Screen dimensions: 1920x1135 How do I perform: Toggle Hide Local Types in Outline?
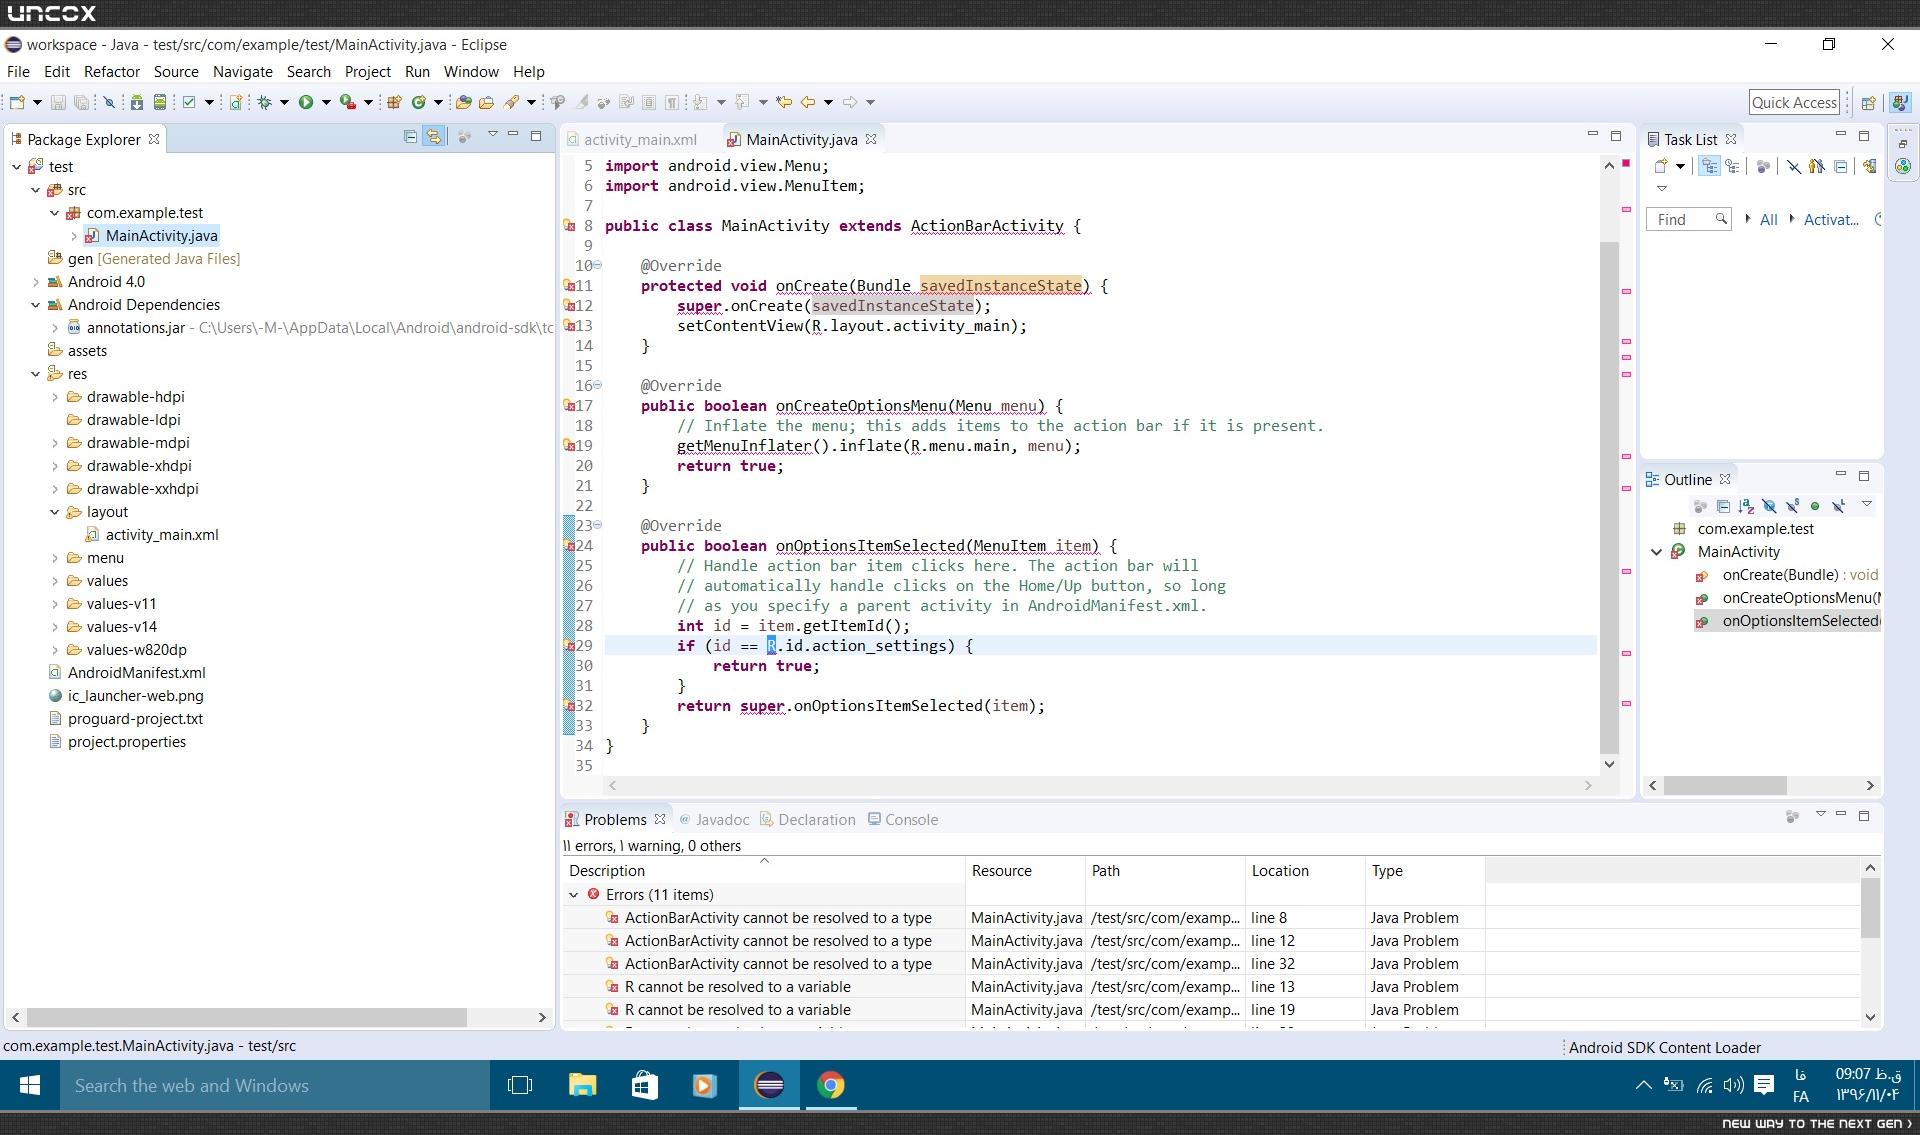[x=1838, y=506]
